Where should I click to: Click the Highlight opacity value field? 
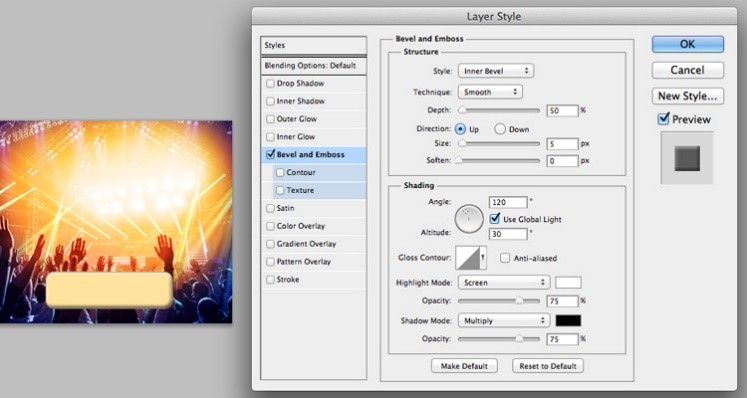[562, 301]
